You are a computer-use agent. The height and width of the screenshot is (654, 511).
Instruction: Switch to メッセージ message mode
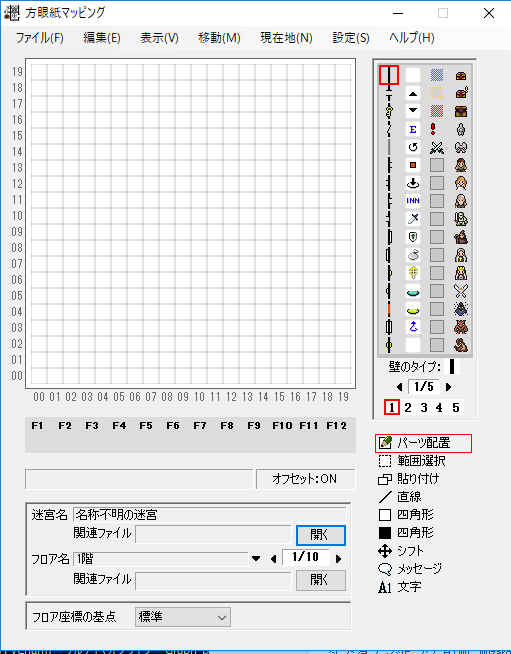pyautogui.click(x=410, y=569)
